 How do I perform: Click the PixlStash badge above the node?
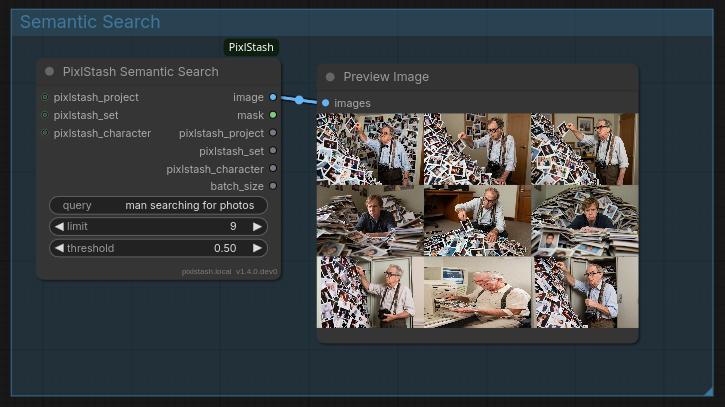click(x=251, y=47)
